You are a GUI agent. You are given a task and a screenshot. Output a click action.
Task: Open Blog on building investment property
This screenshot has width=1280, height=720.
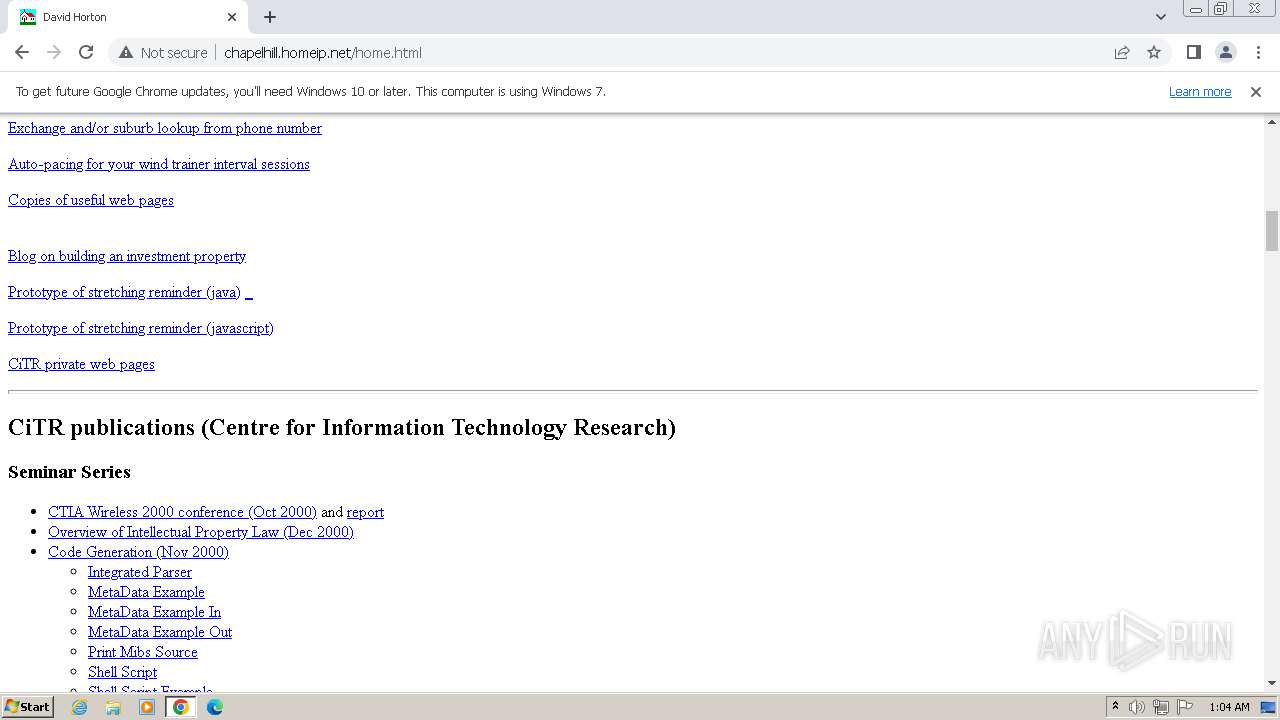pos(127,256)
